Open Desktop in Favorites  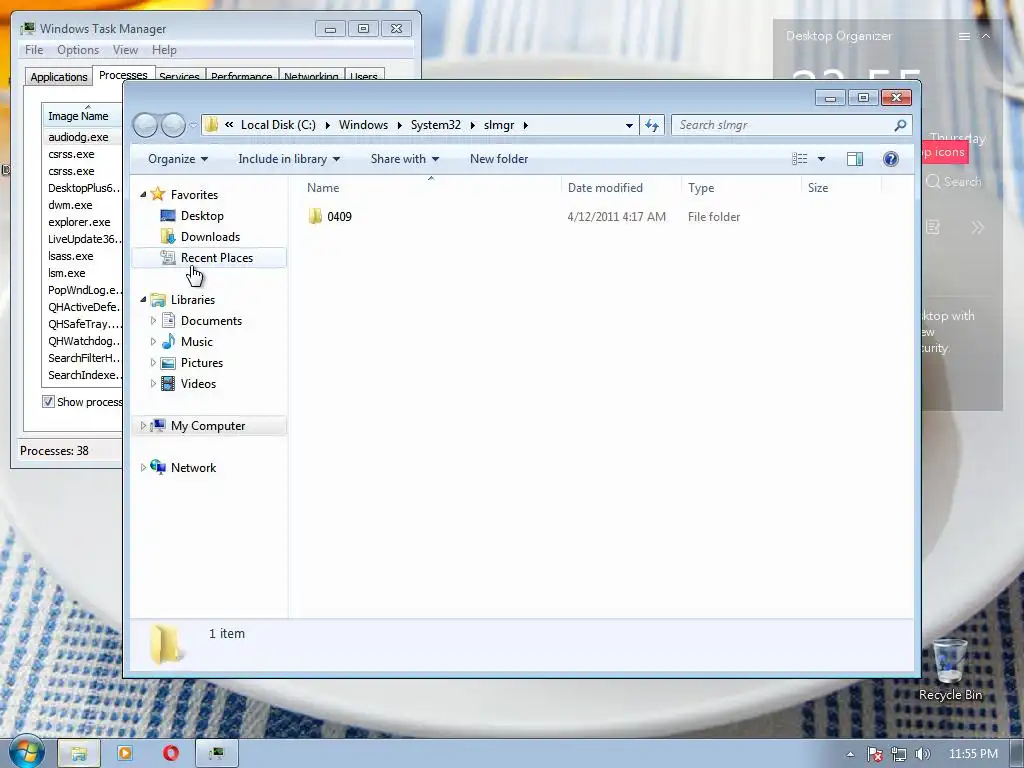point(202,216)
